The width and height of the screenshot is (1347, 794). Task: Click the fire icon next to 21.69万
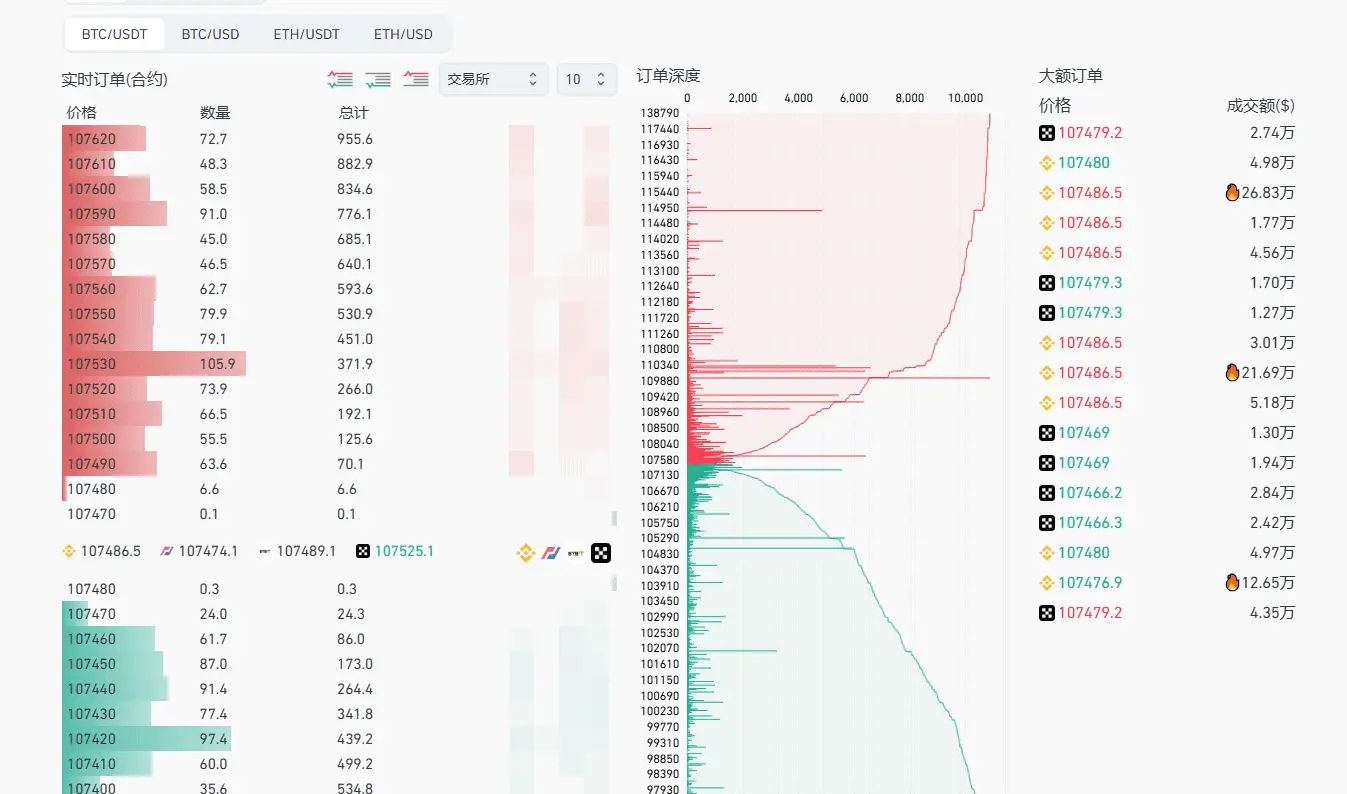coord(1232,372)
